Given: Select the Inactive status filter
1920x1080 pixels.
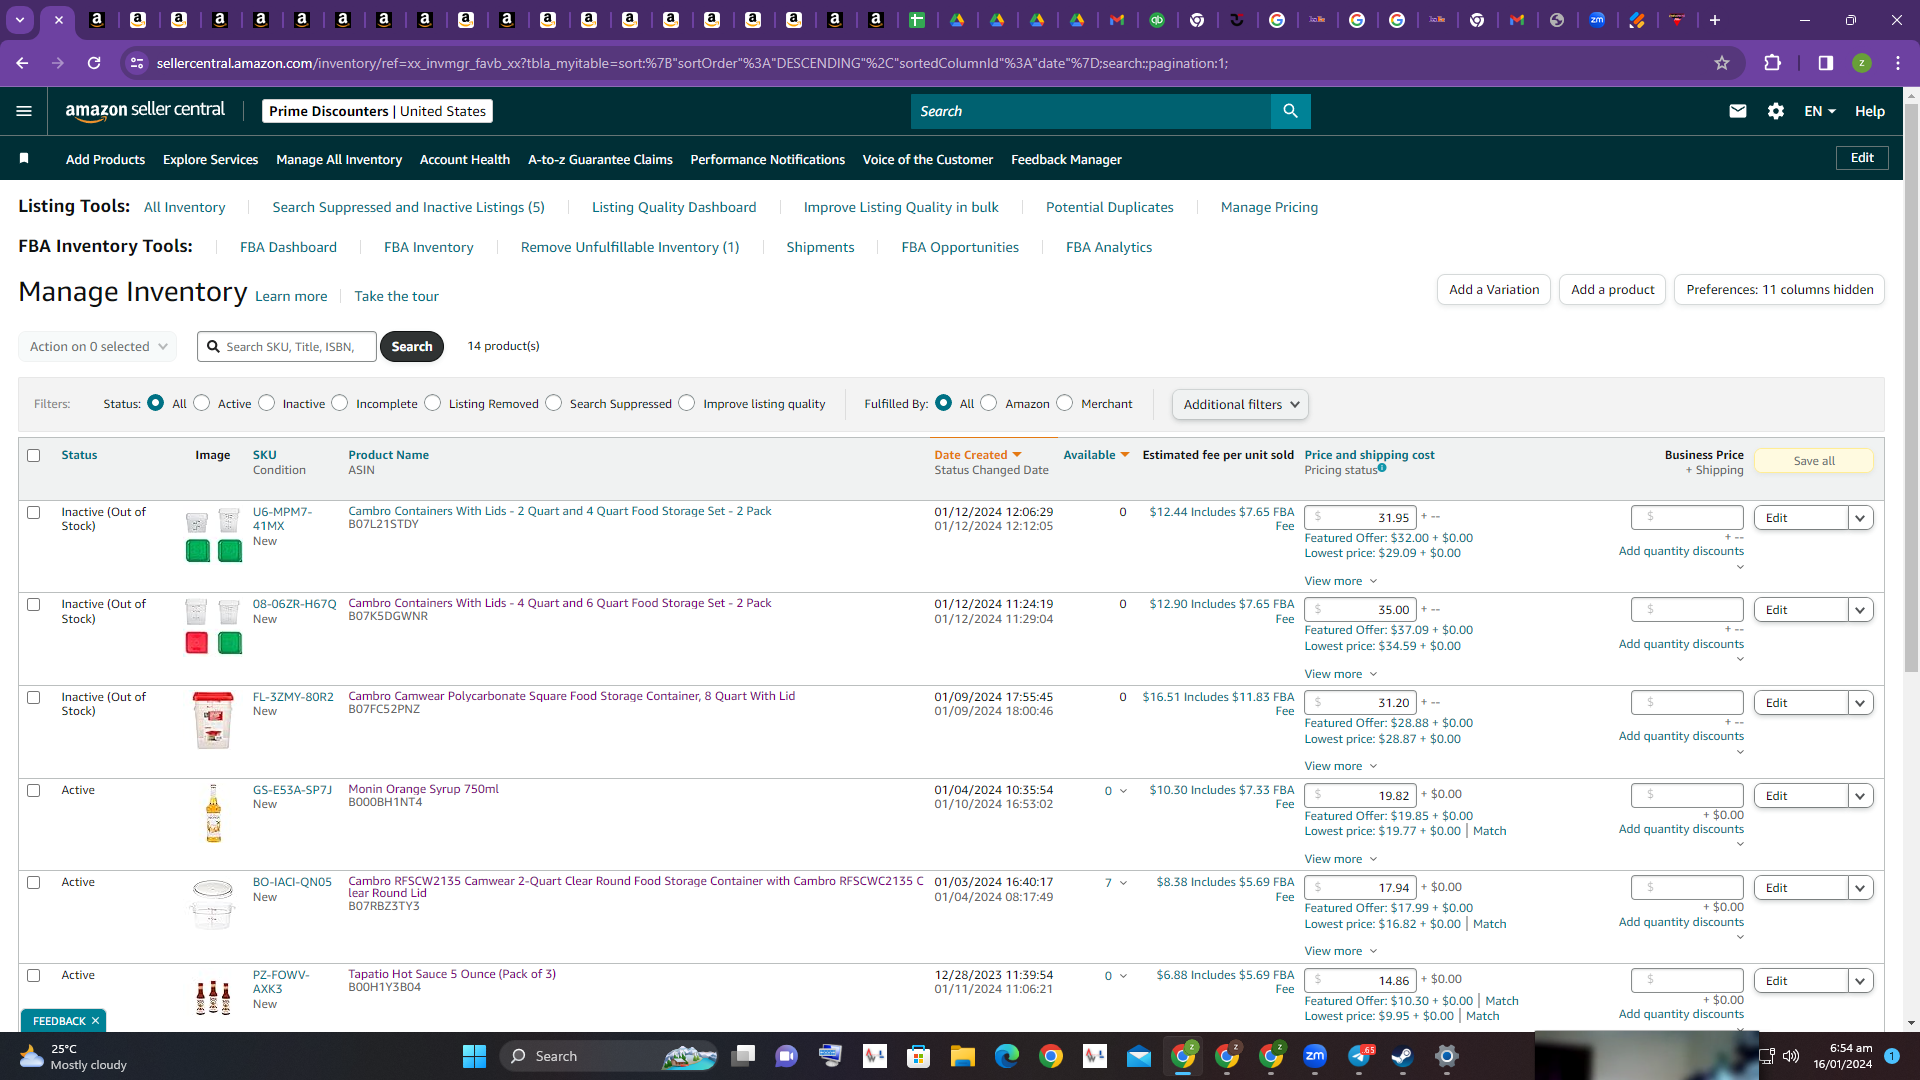Looking at the screenshot, I should click(267, 403).
